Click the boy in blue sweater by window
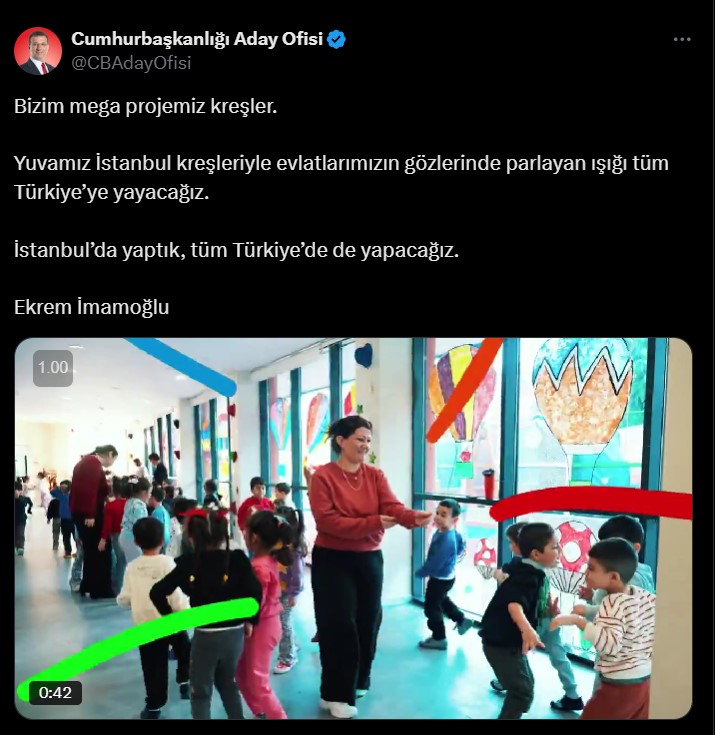The image size is (715, 735). [441, 572]
